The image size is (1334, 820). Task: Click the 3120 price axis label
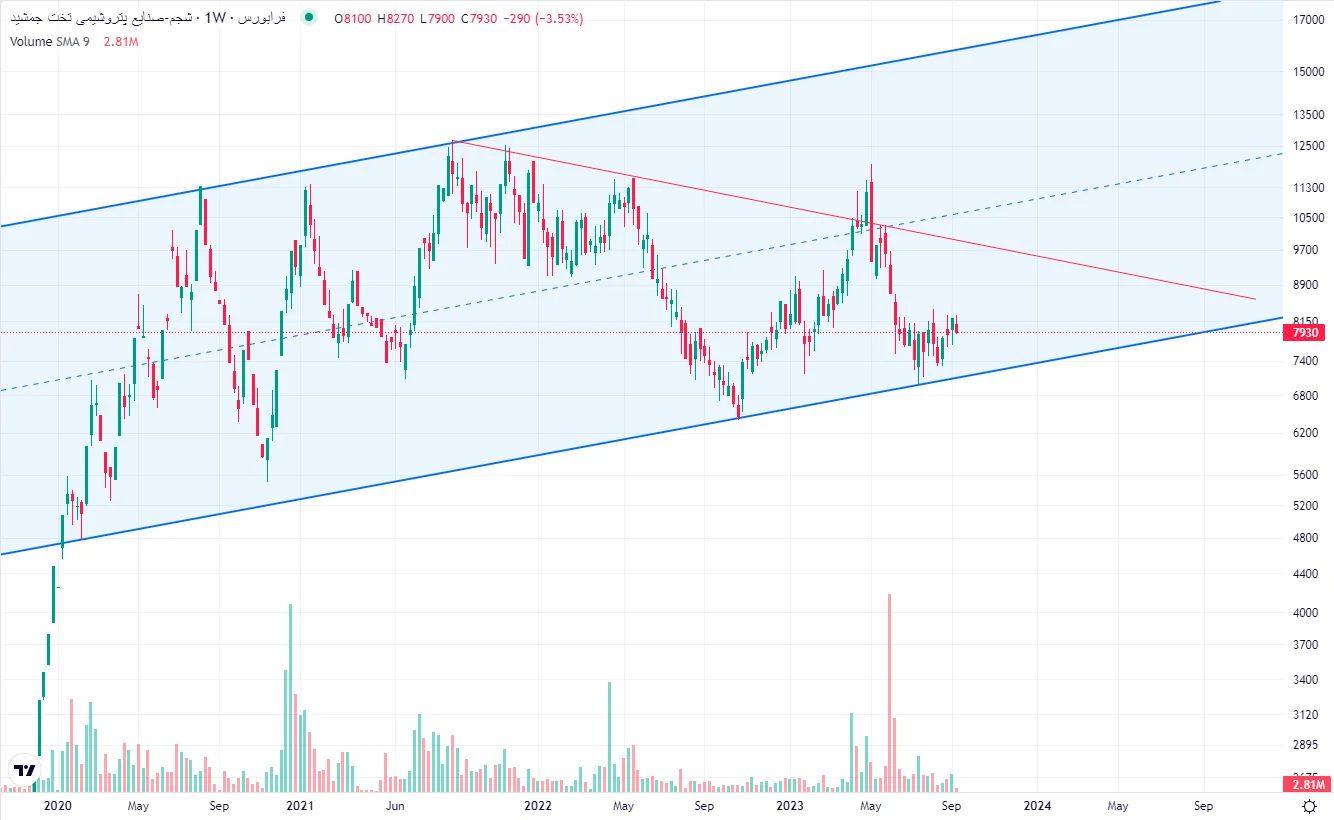coord(1308,716)
